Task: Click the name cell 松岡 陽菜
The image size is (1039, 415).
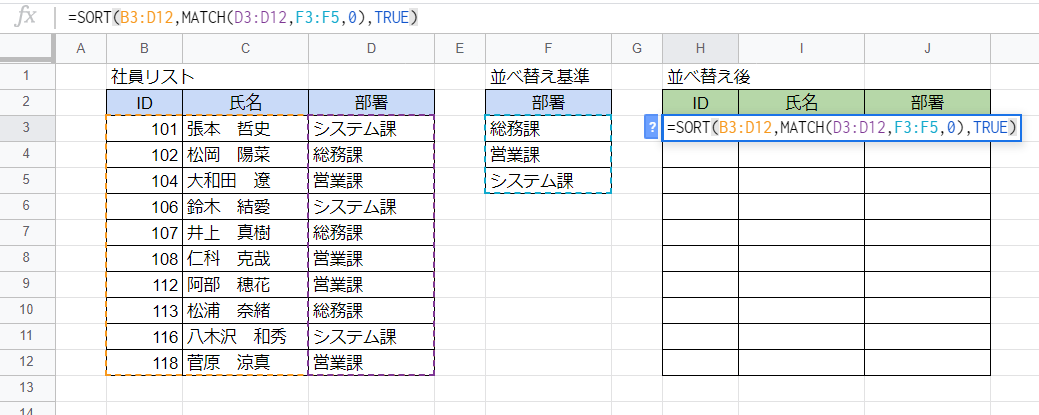Action: [245, 154]
